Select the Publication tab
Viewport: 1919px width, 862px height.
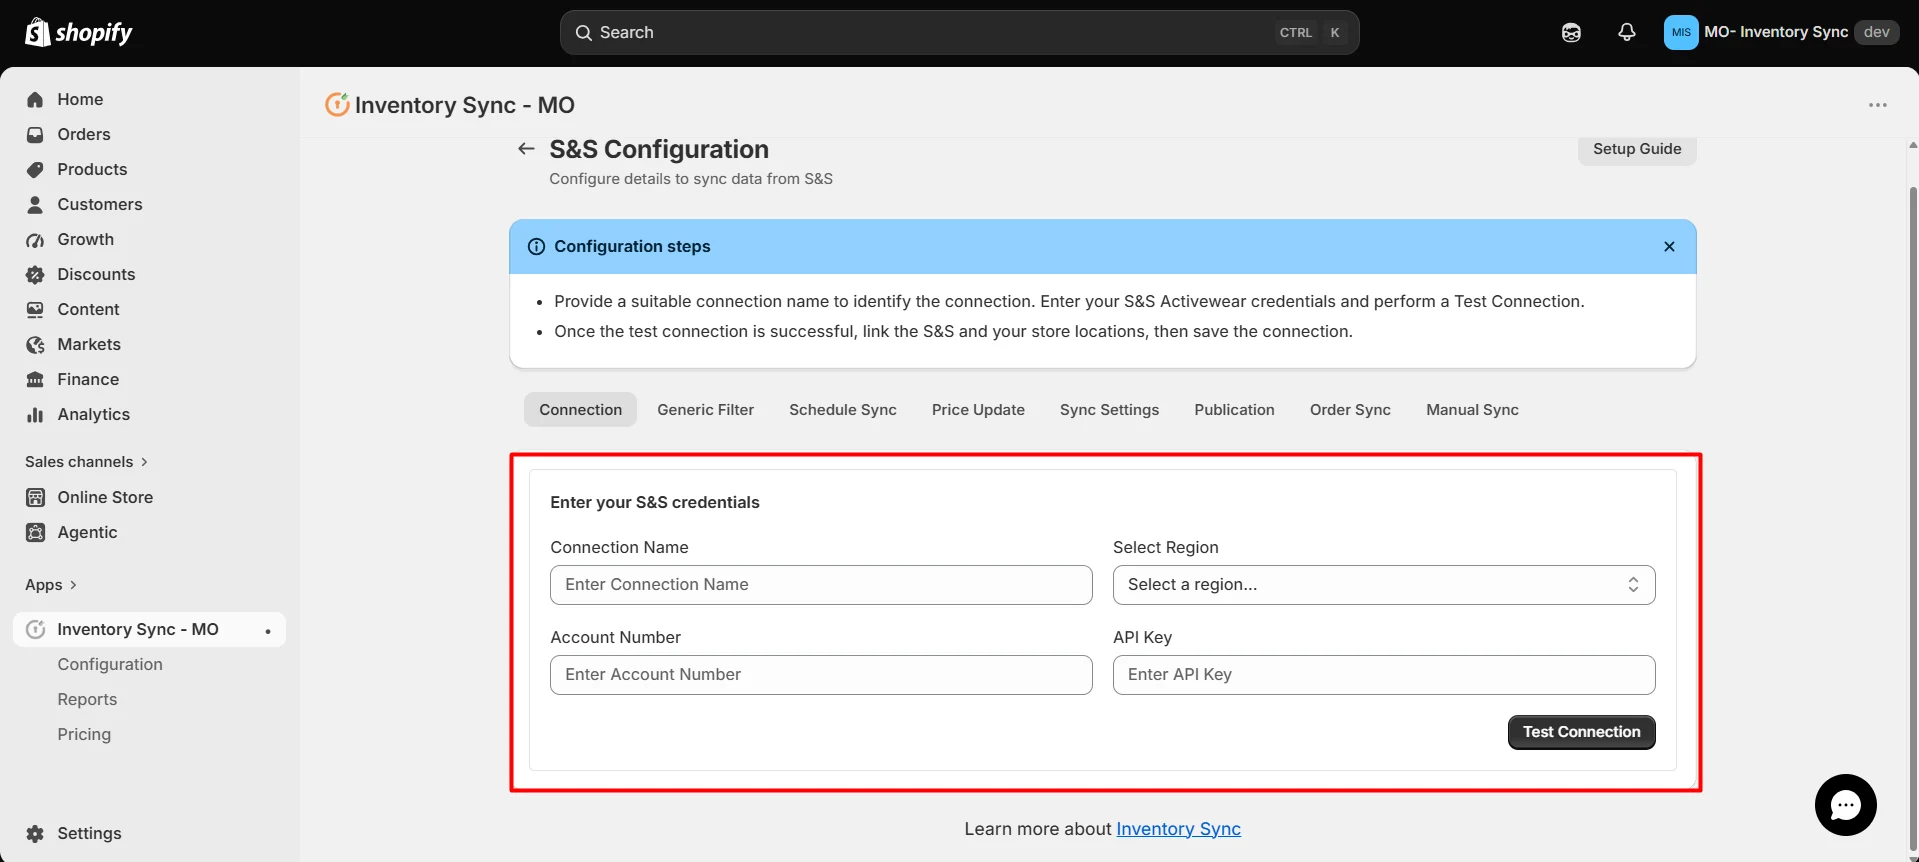(x=1234, y=410)
